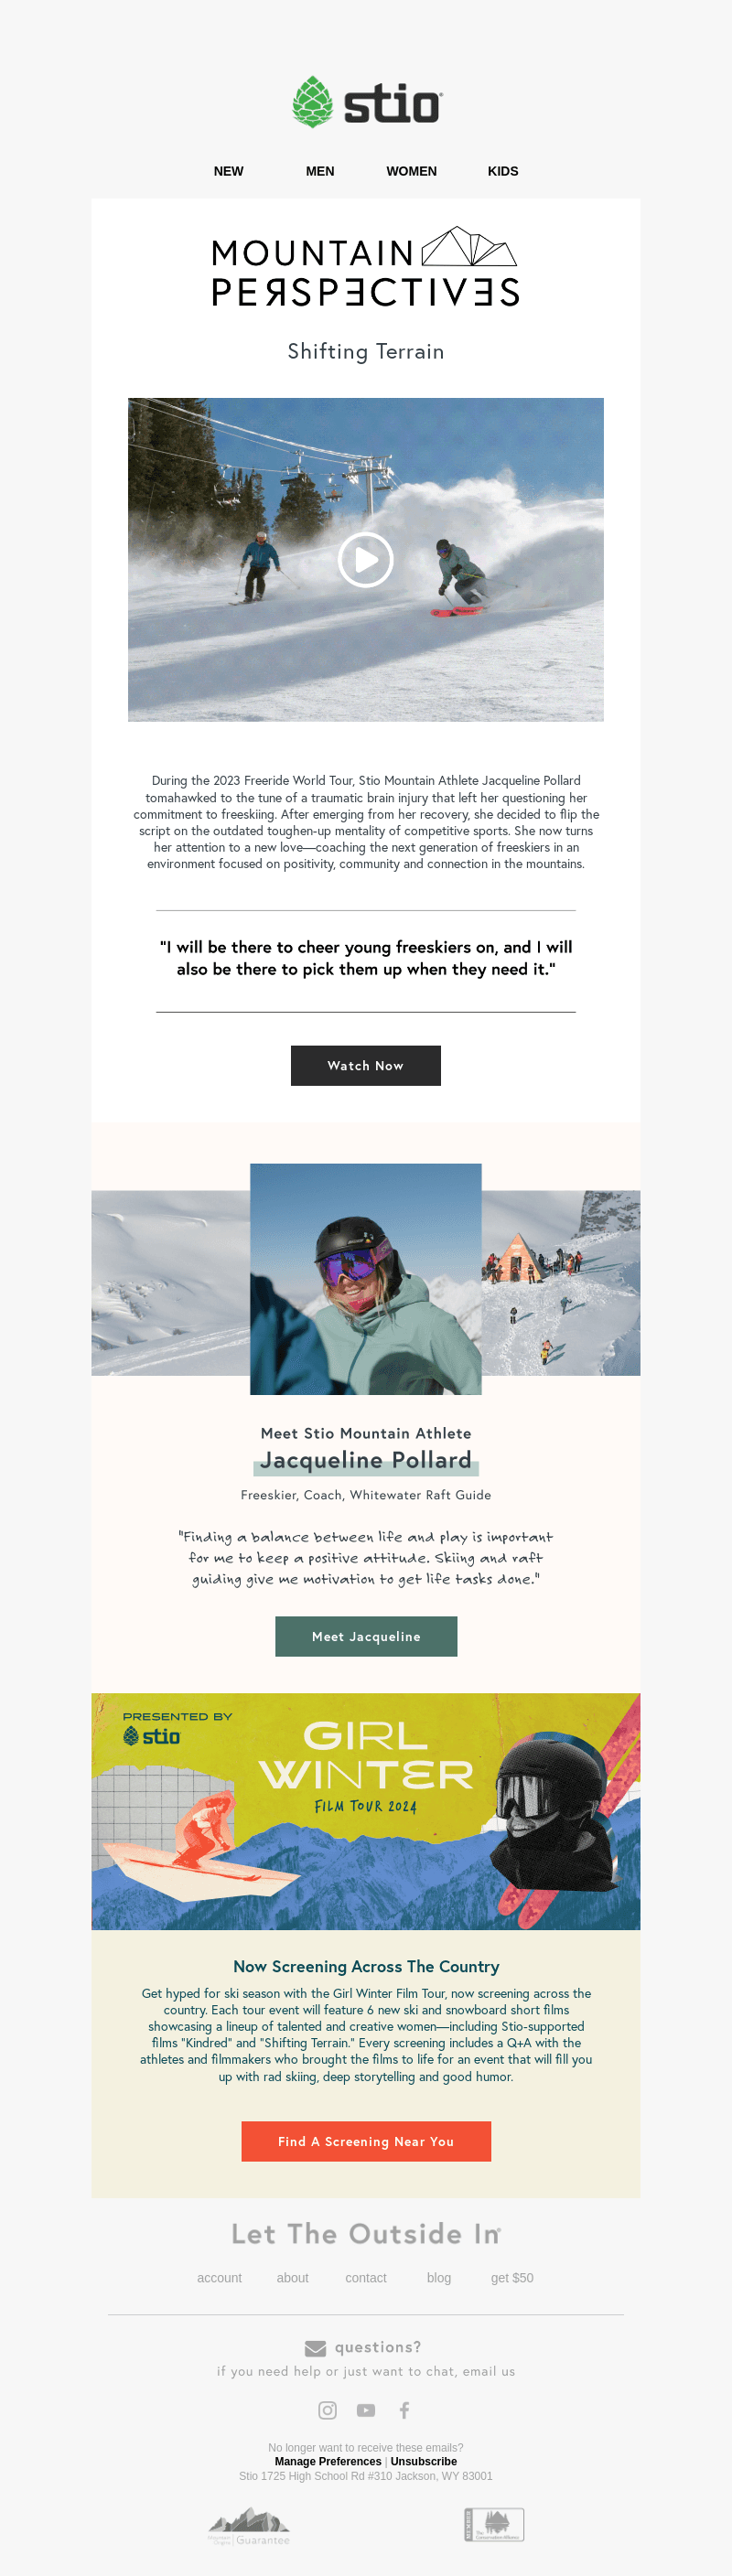Click the Mountain Perspectives logo heading
The width and height of the screenshot is (732, 2576).
(366, 266)
